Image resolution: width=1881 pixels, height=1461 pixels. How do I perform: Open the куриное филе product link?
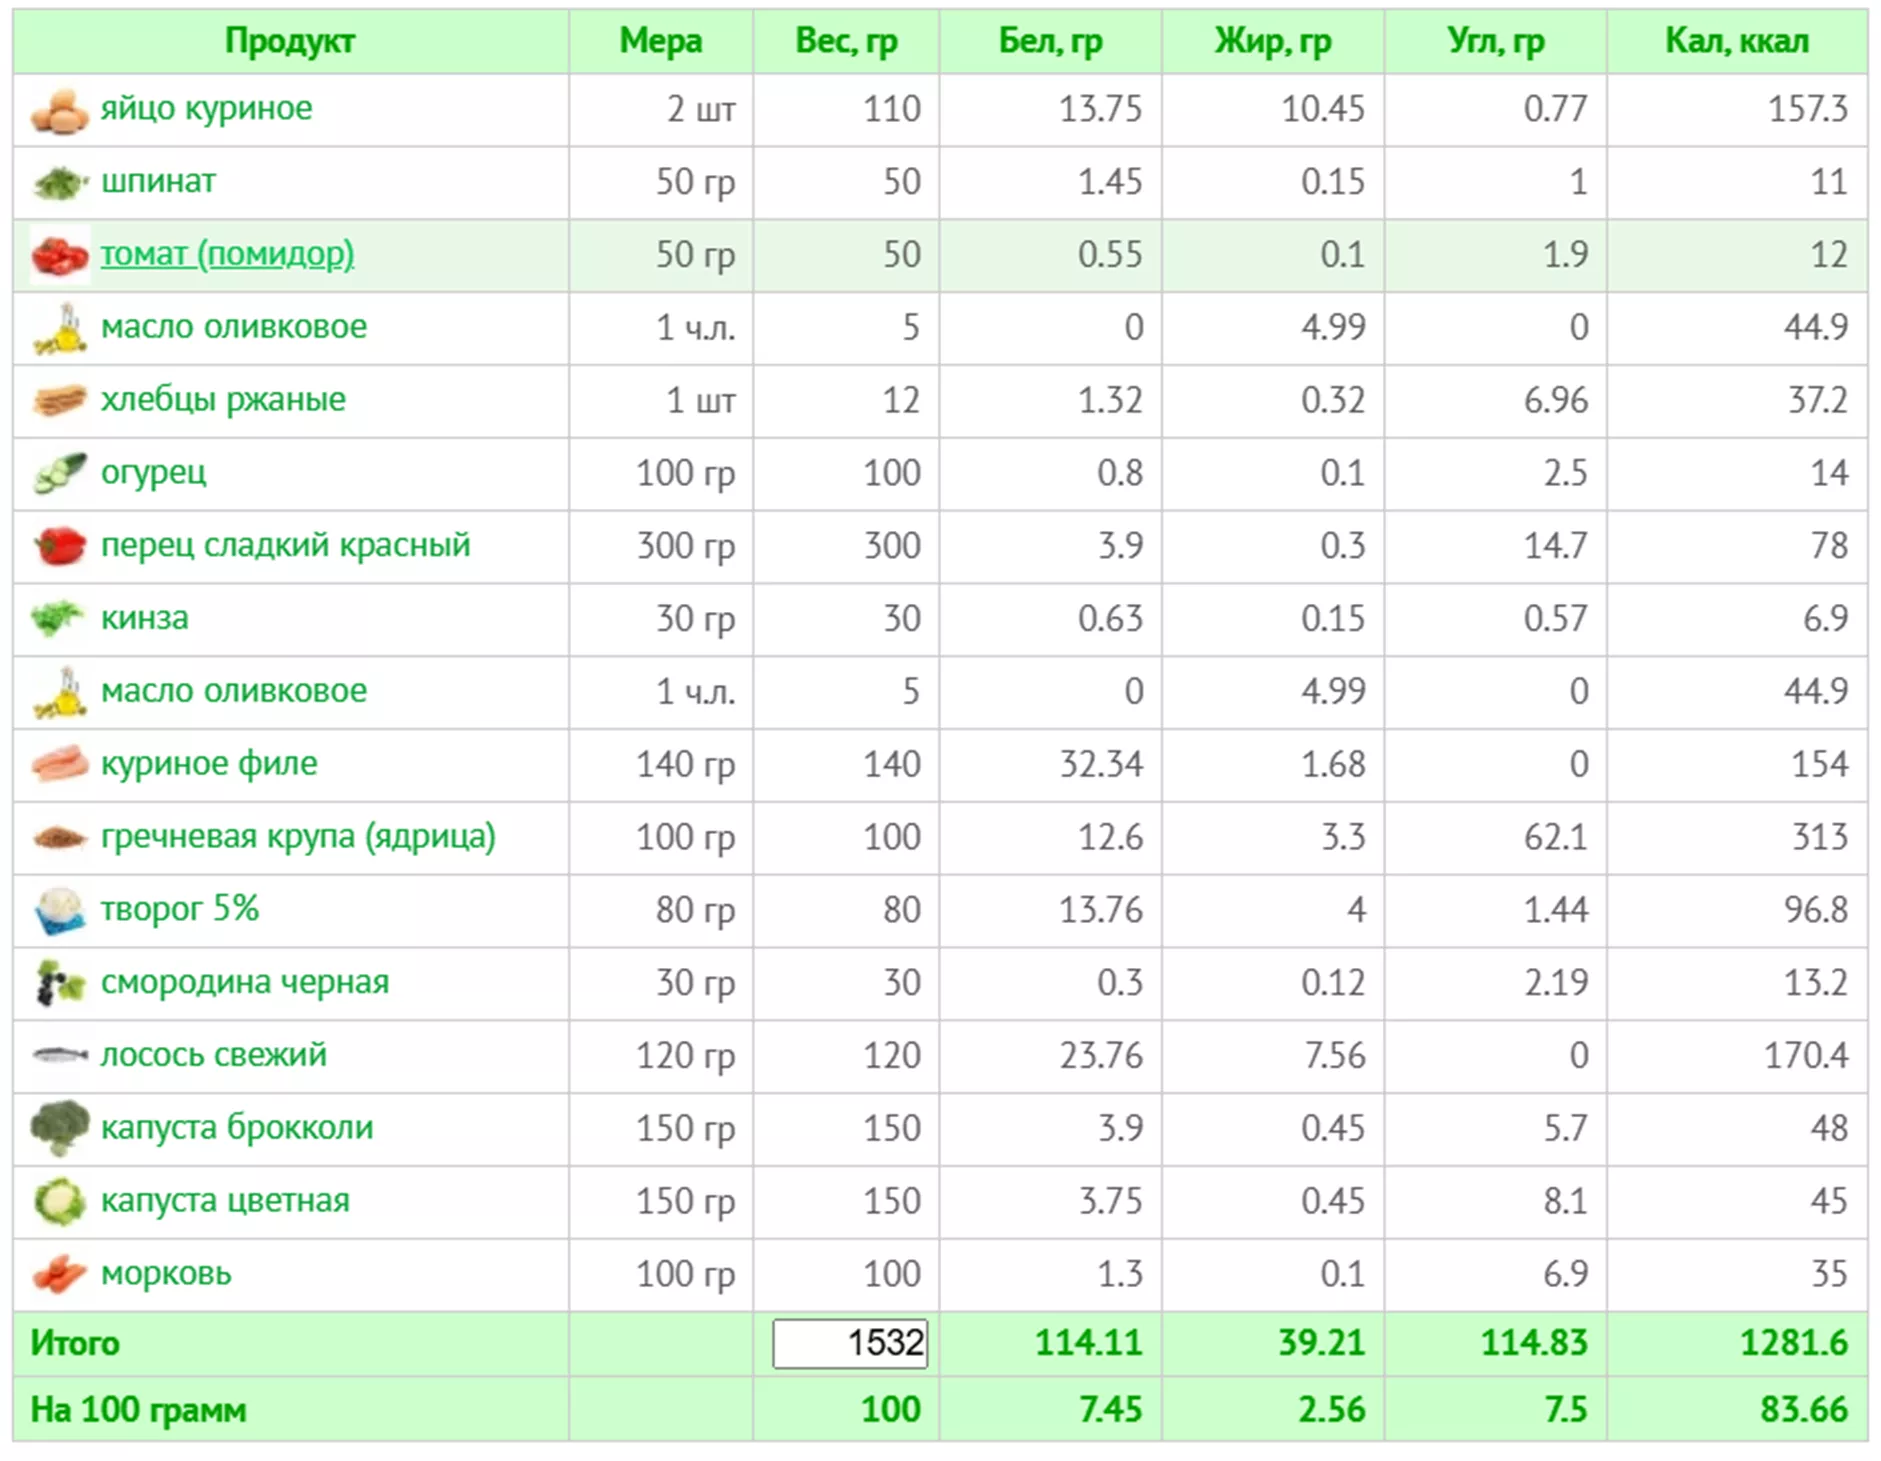point(209,764)
